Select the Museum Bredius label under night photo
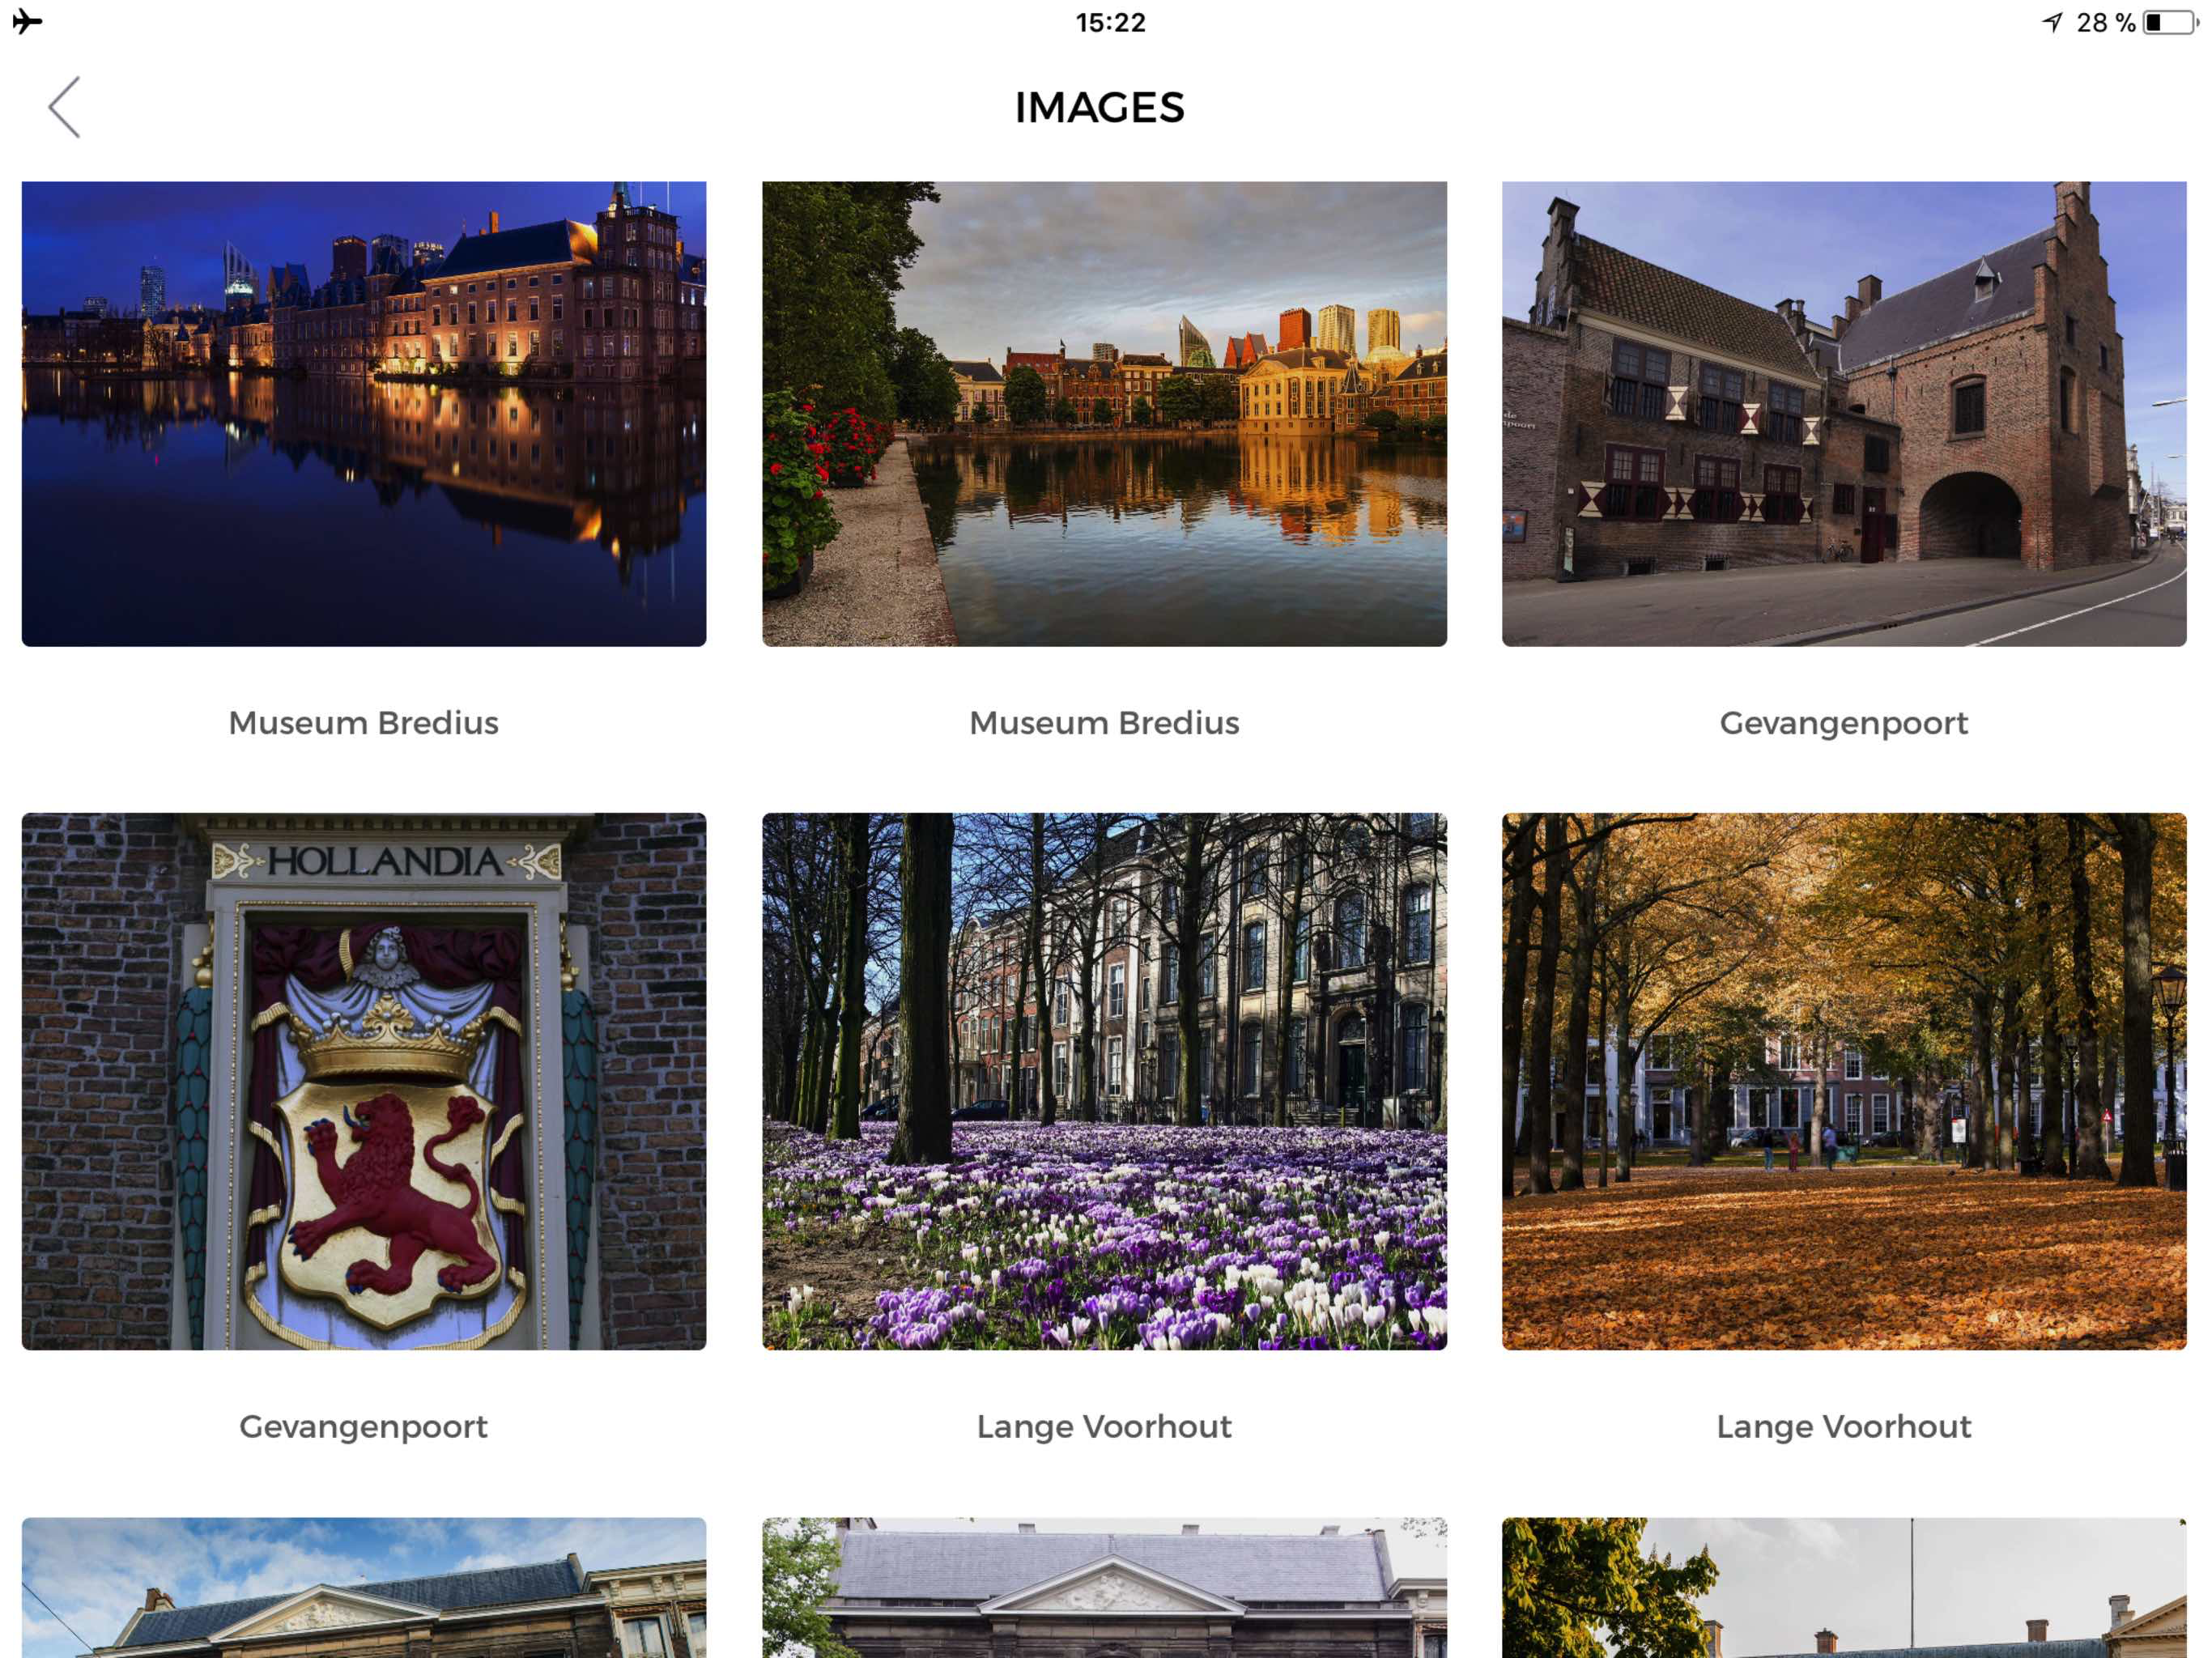The image size is (2212, 1658). [364, 723]
